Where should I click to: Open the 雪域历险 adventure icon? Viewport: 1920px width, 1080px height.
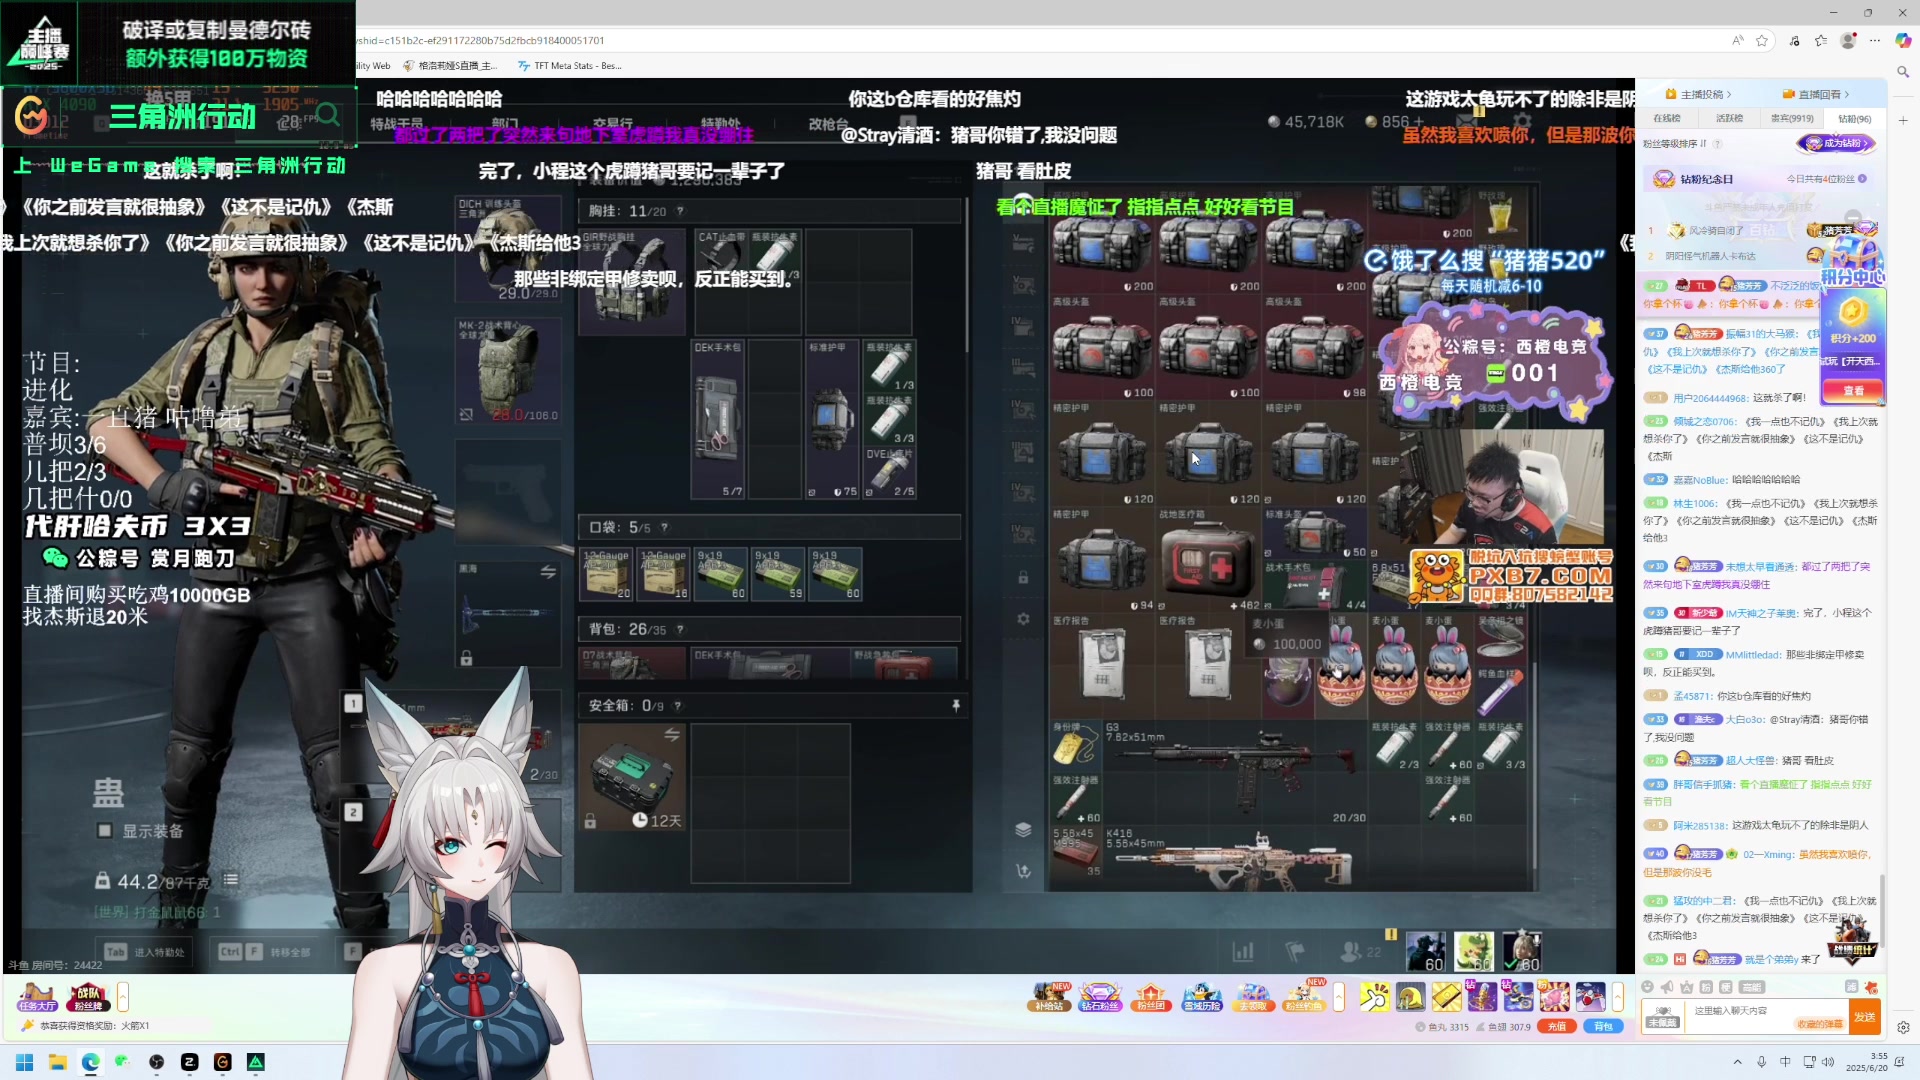[x=1202, y=997]
